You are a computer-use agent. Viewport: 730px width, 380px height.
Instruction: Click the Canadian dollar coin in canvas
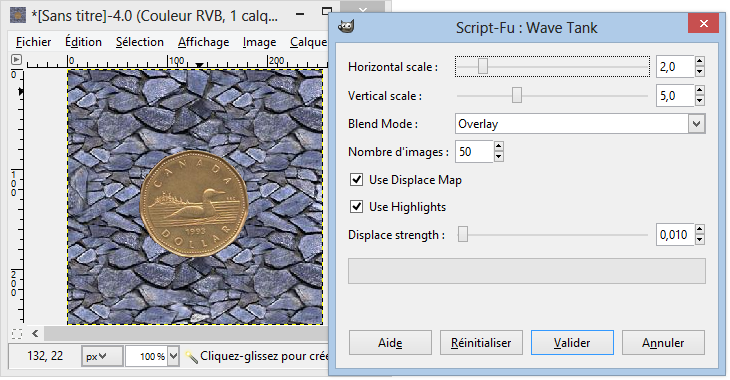[194, 204]
